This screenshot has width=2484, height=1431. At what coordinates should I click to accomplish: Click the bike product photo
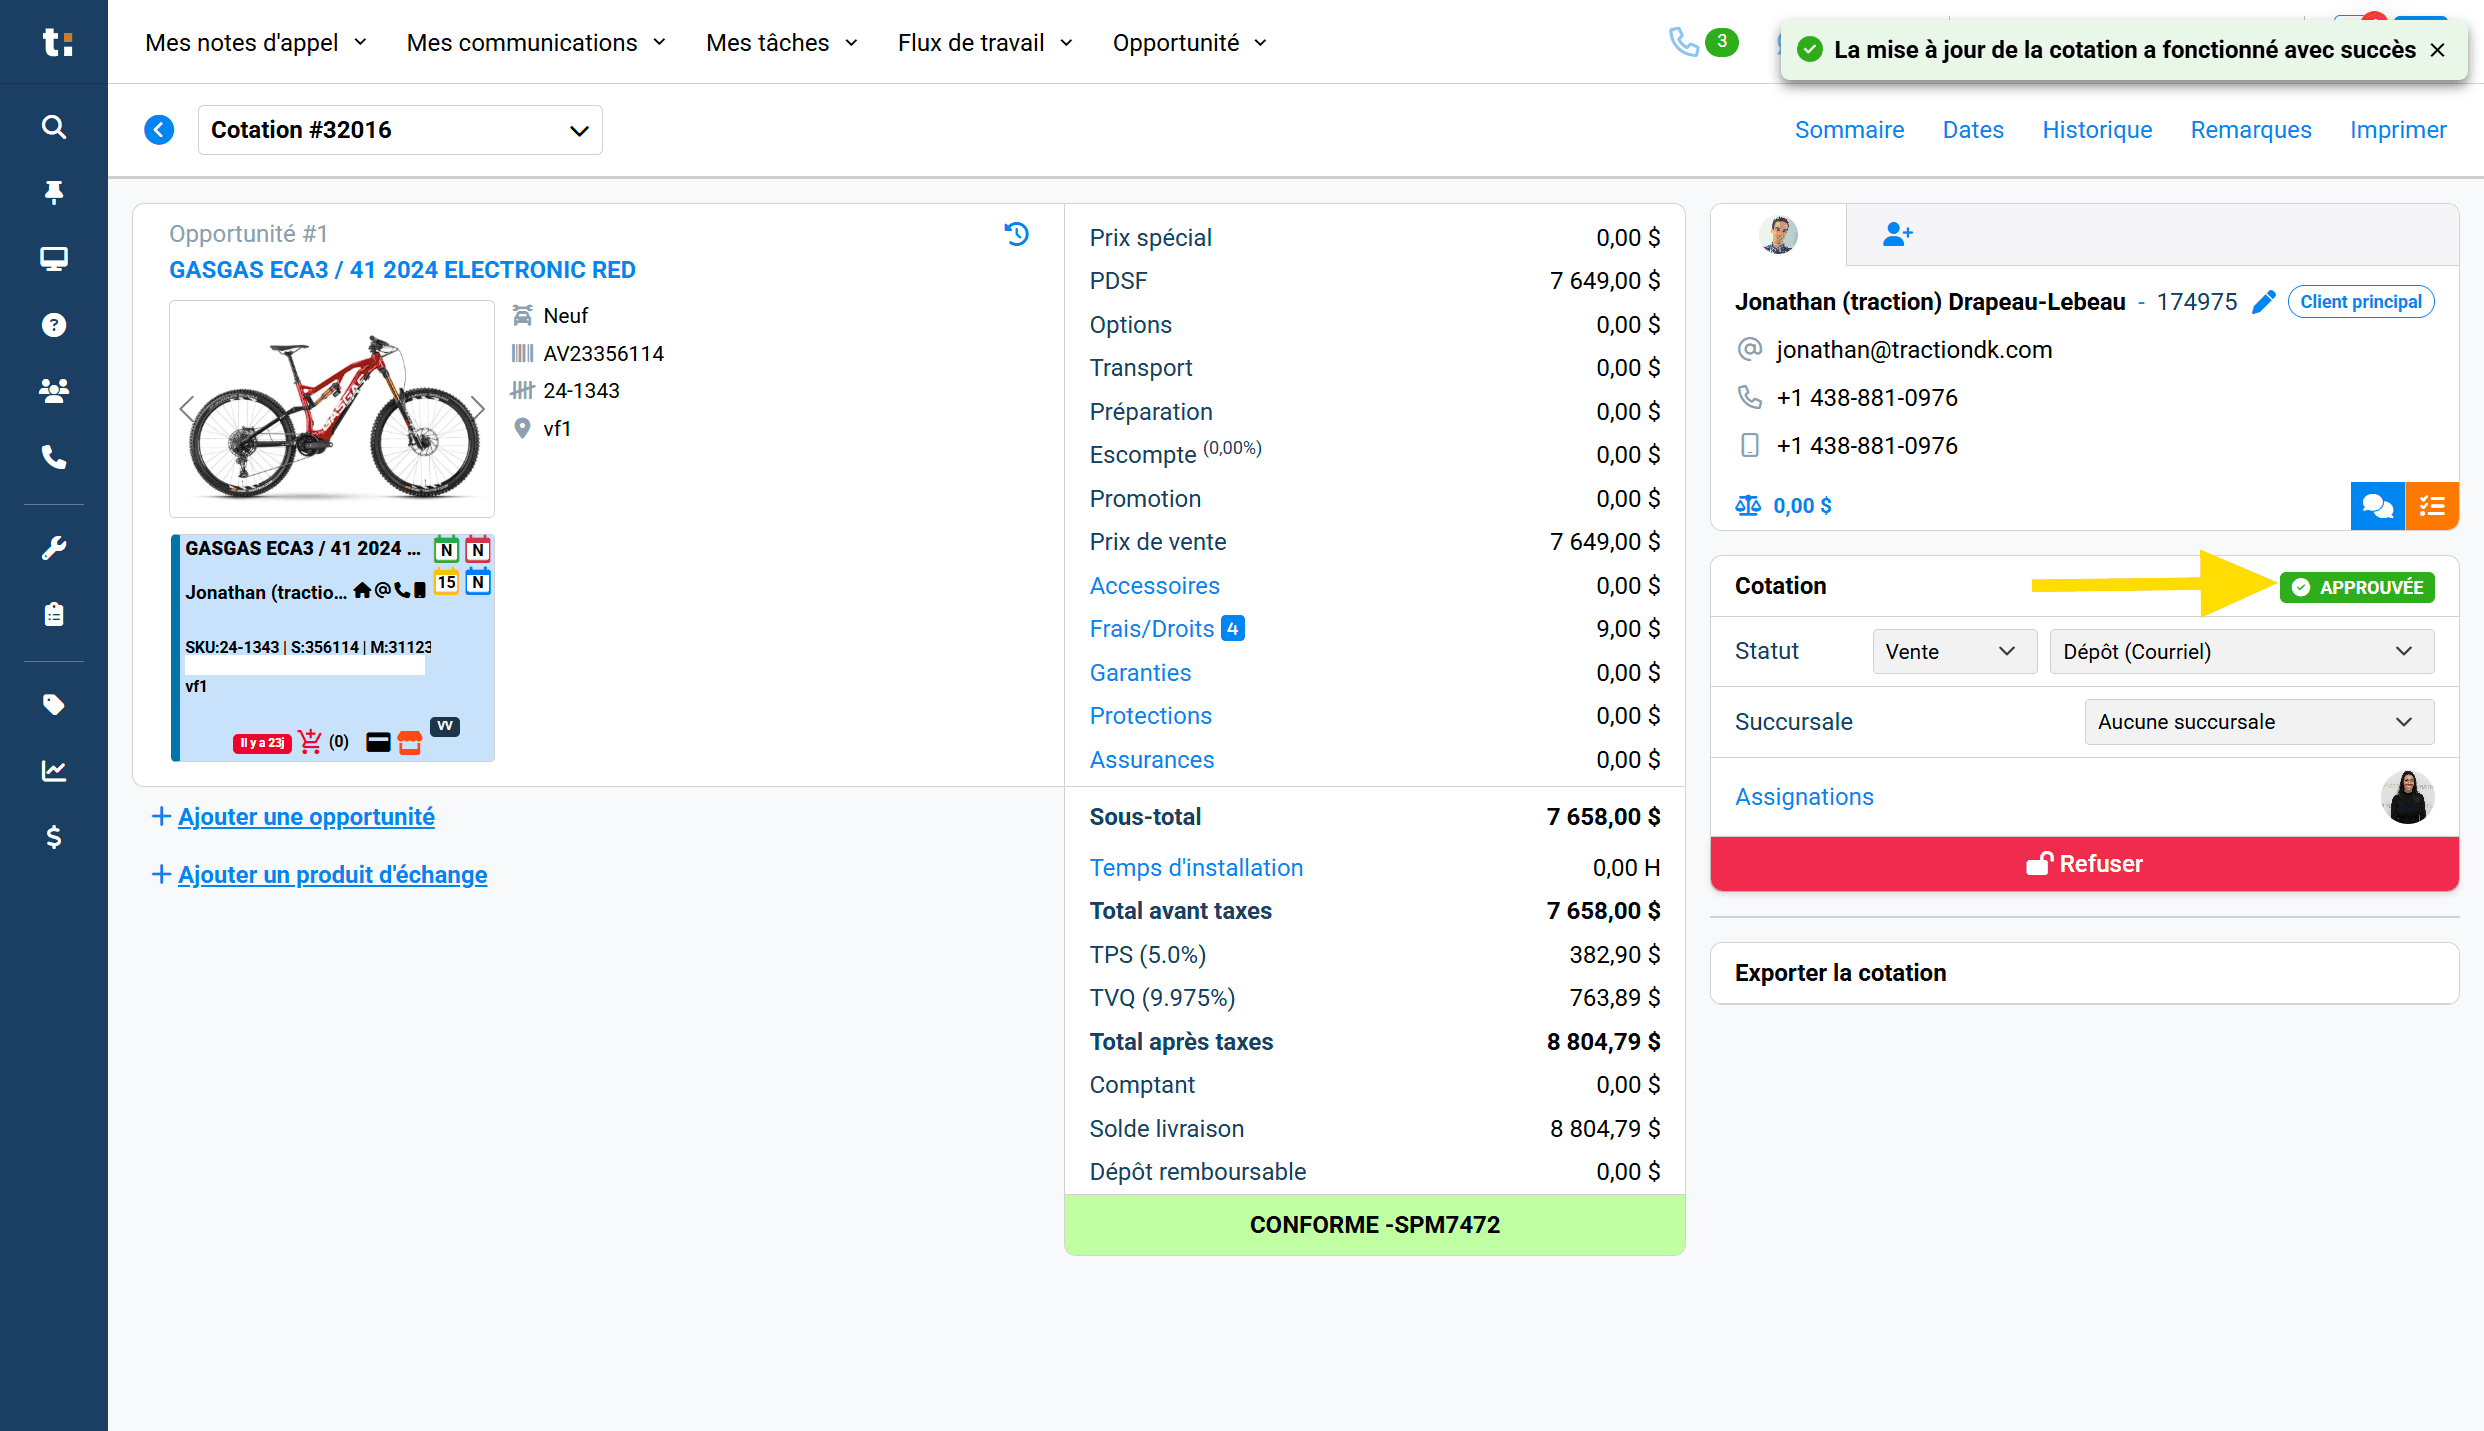coord(332,409)
